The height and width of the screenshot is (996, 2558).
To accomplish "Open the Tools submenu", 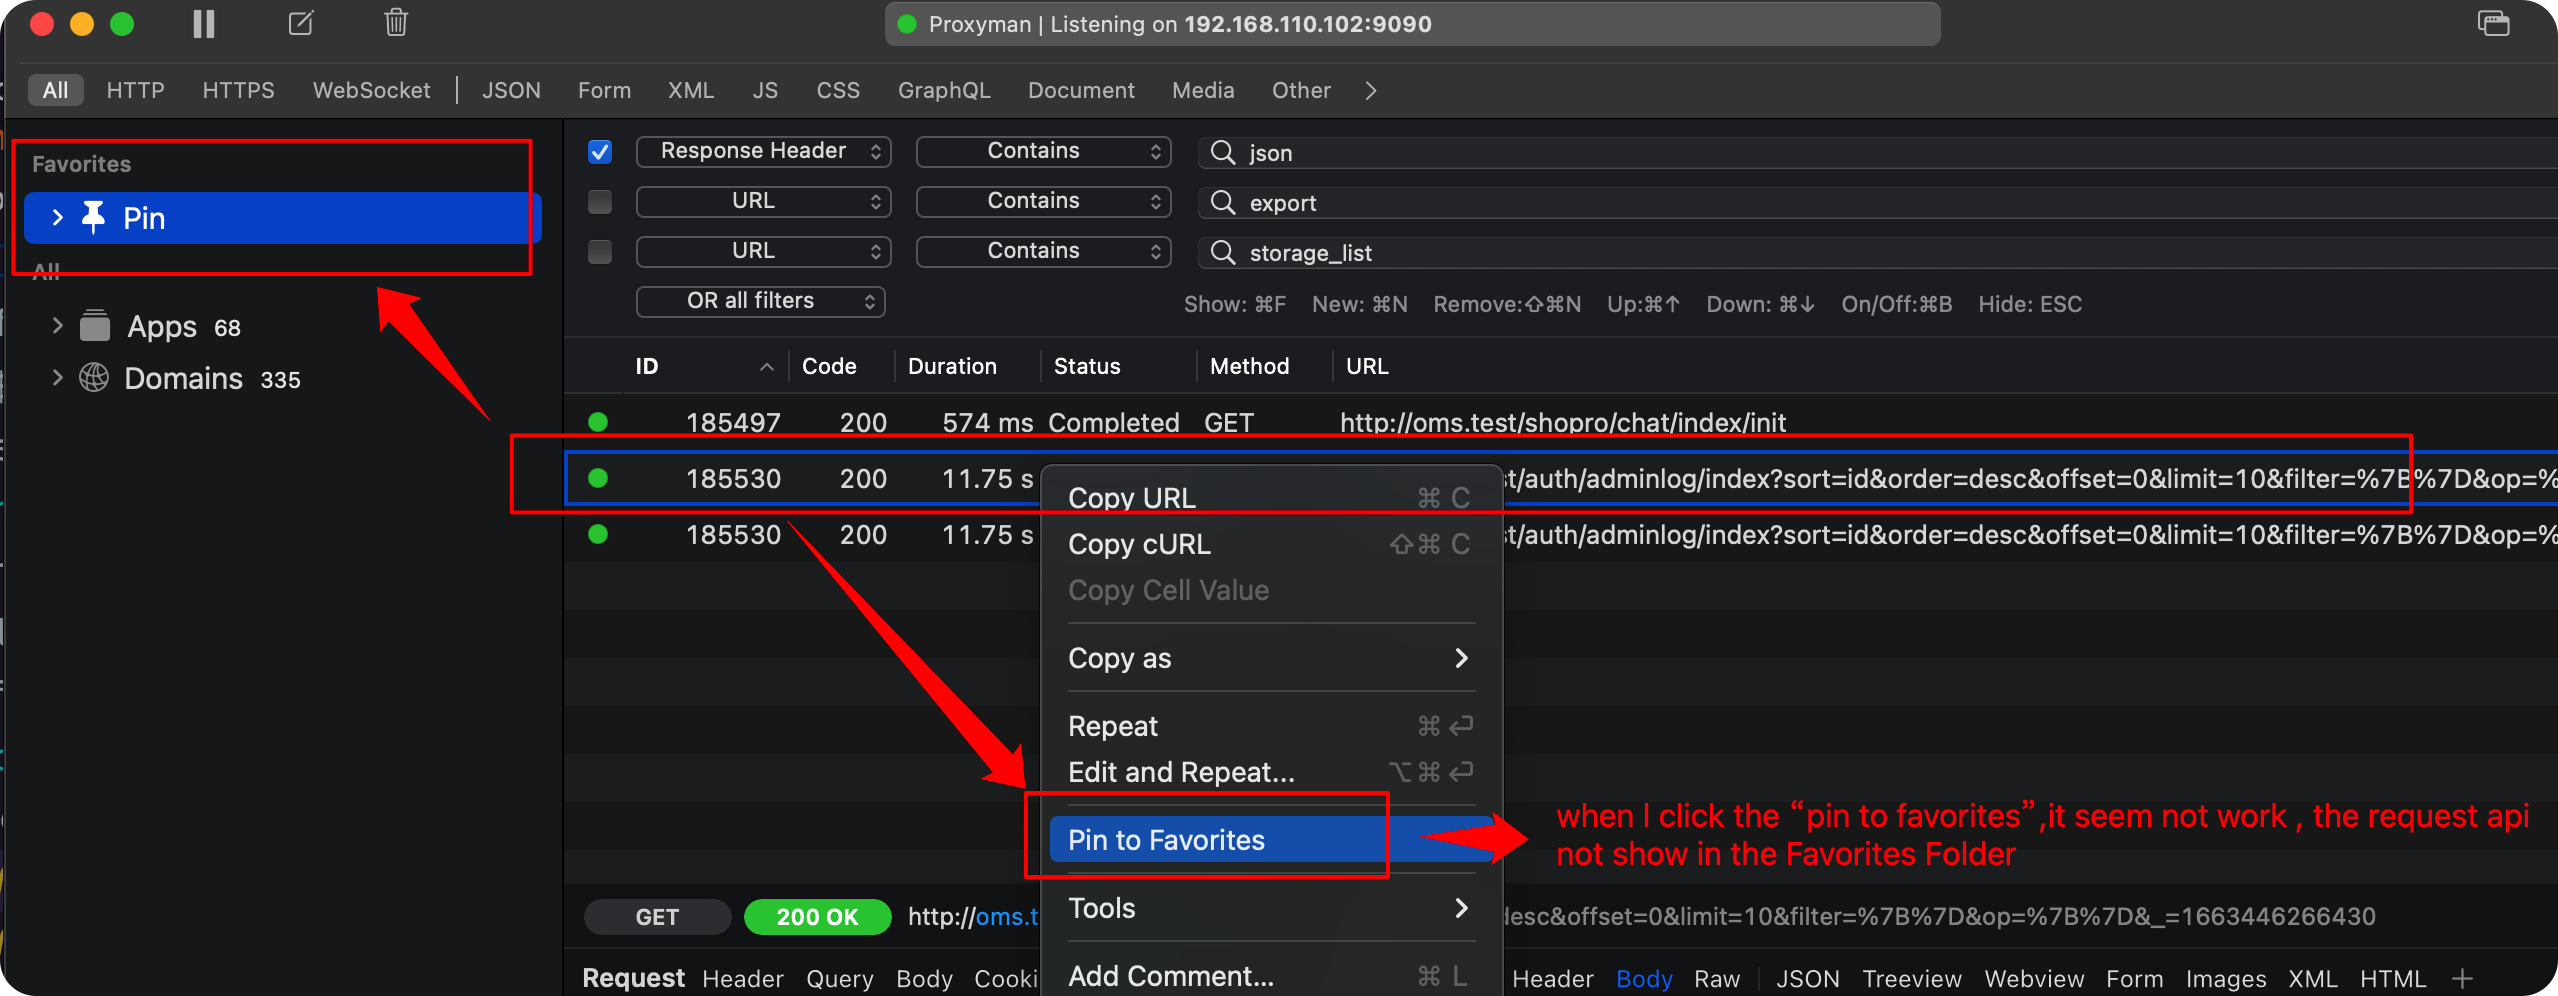I will click(x=1270, y=907).
